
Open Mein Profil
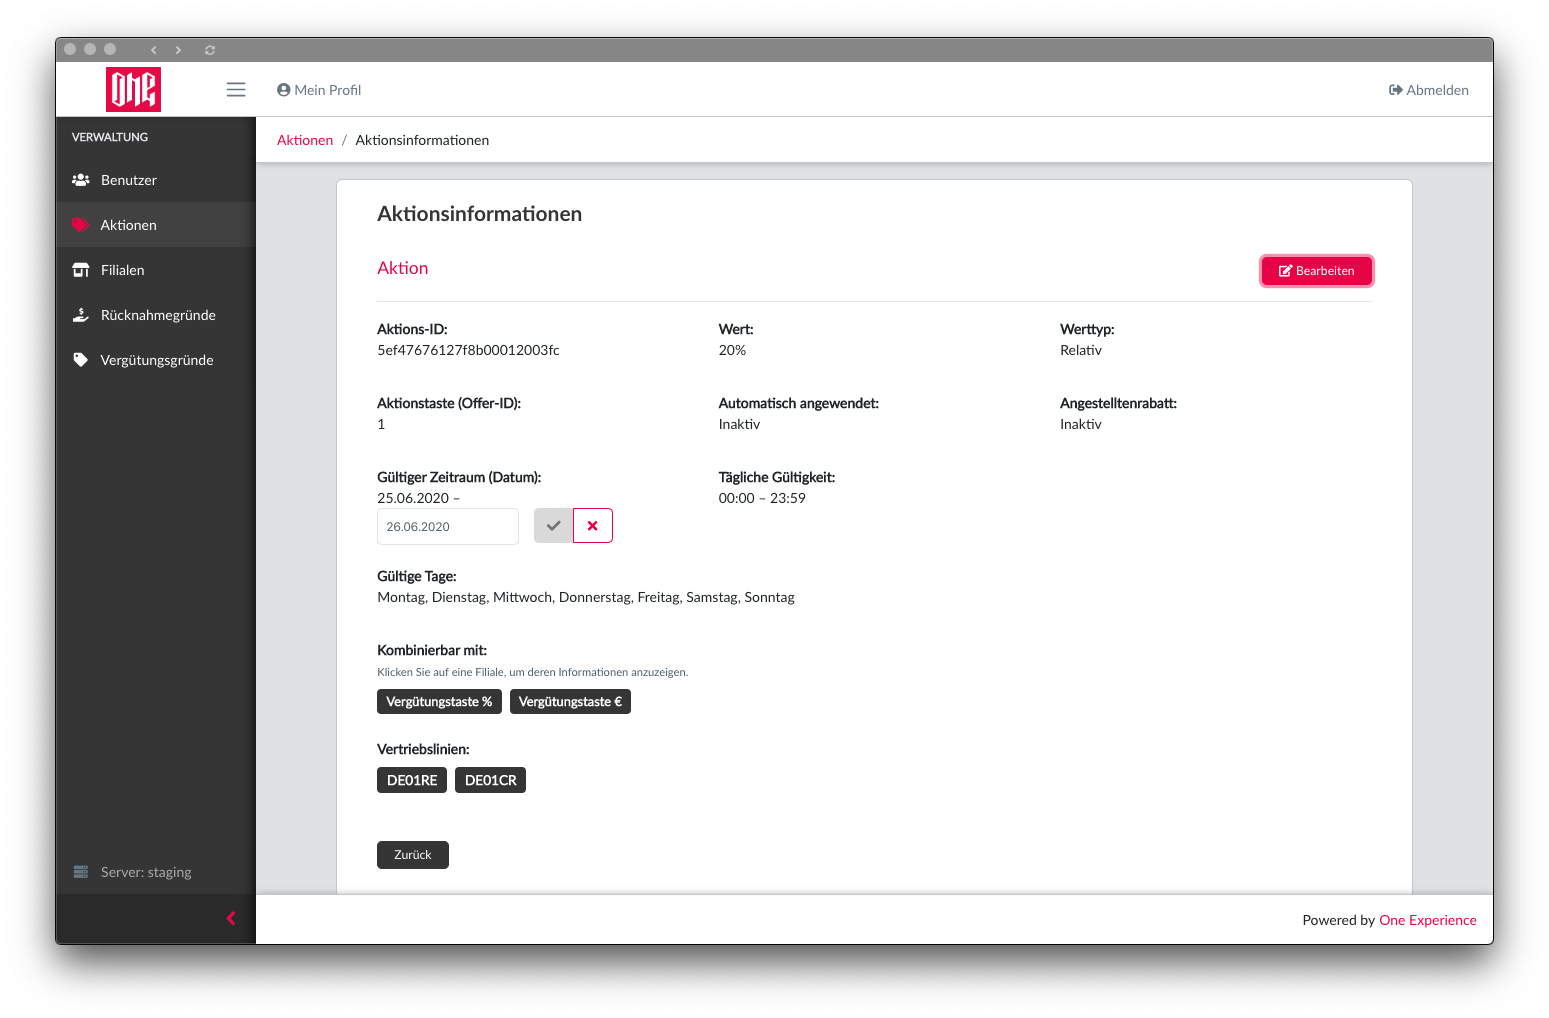tap(319, 90)
